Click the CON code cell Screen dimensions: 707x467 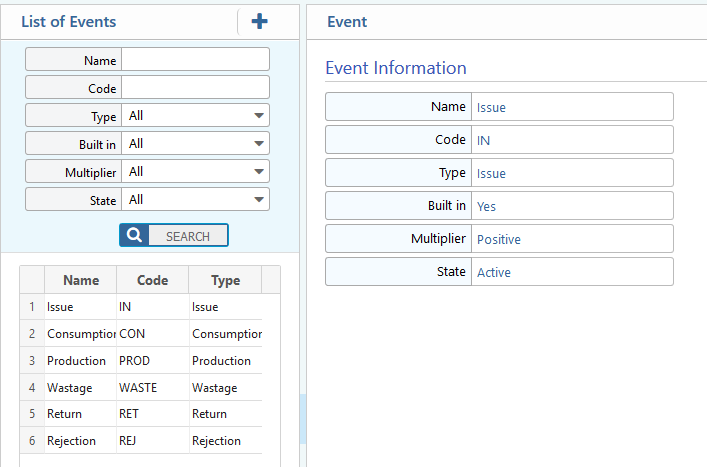point(153,334)
